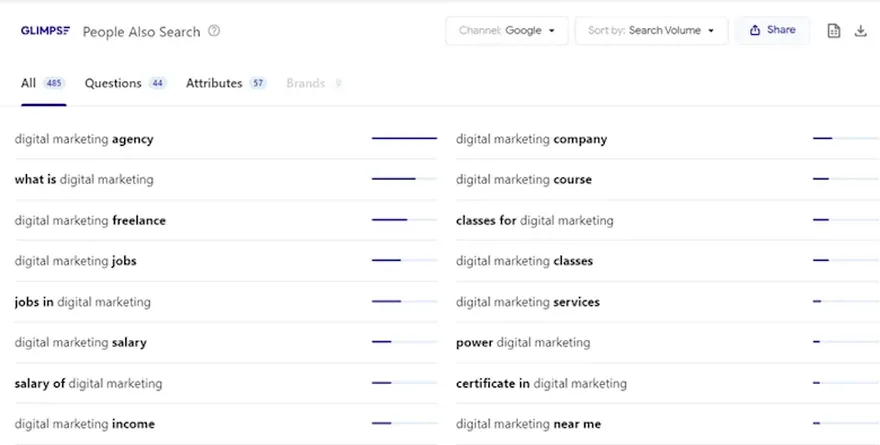Image resolution: width=880 pixels, height=445 pixels.
Task: Select 'digital marketing services' keyword
Action: 528,302
